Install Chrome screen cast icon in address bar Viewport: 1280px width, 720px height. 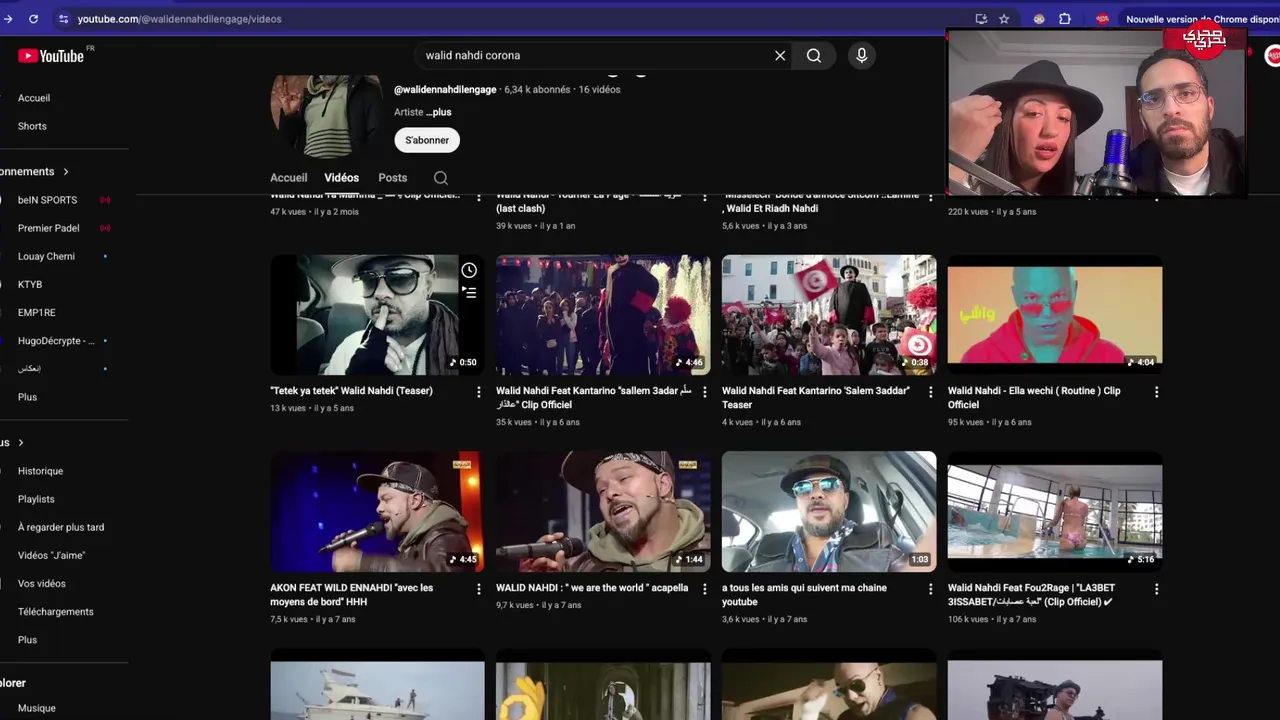click(x=981, y=19)
